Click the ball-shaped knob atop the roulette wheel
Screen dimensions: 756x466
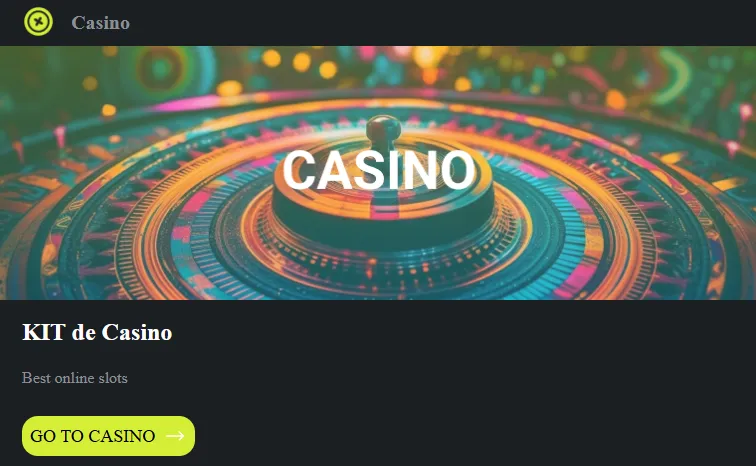384,129
